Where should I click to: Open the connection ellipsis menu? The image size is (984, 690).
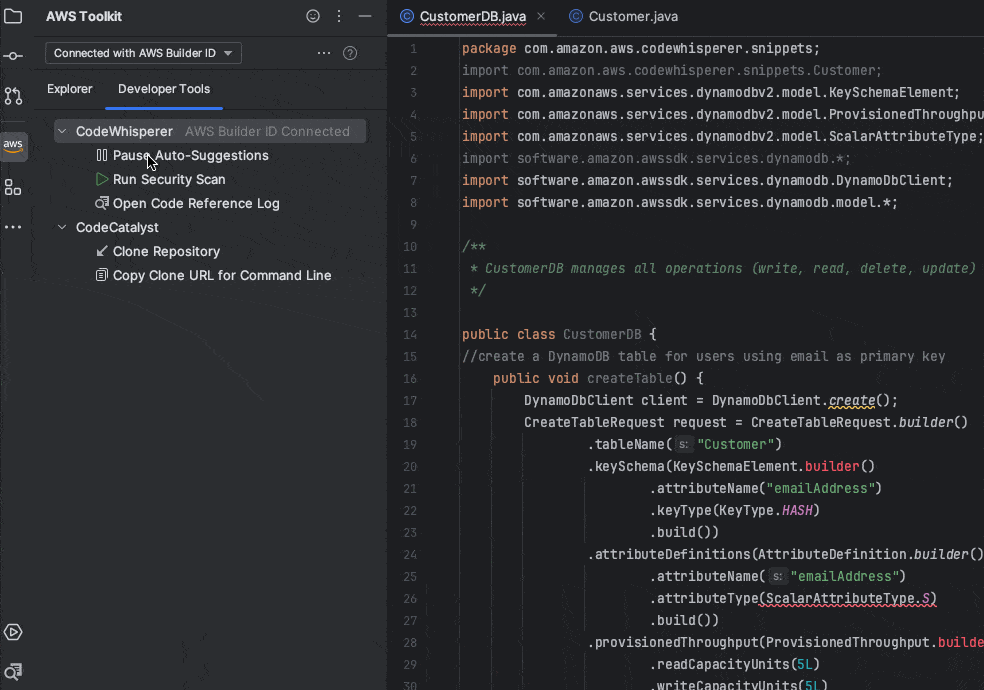tap(324, 53)
